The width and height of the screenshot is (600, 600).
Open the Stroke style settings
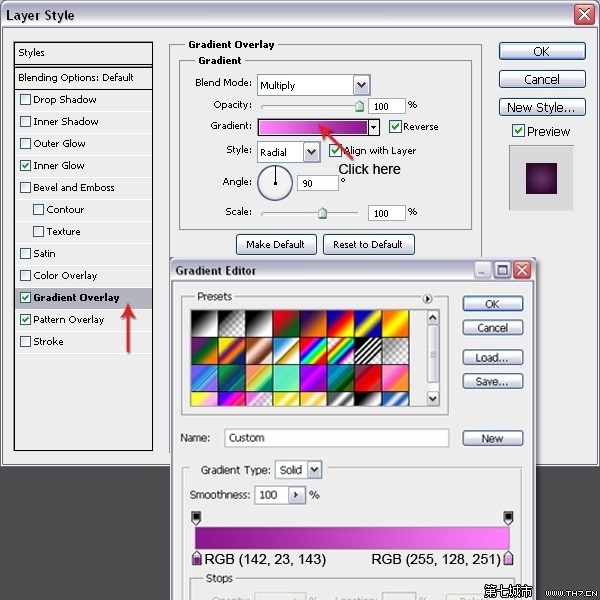click(48, 342)
